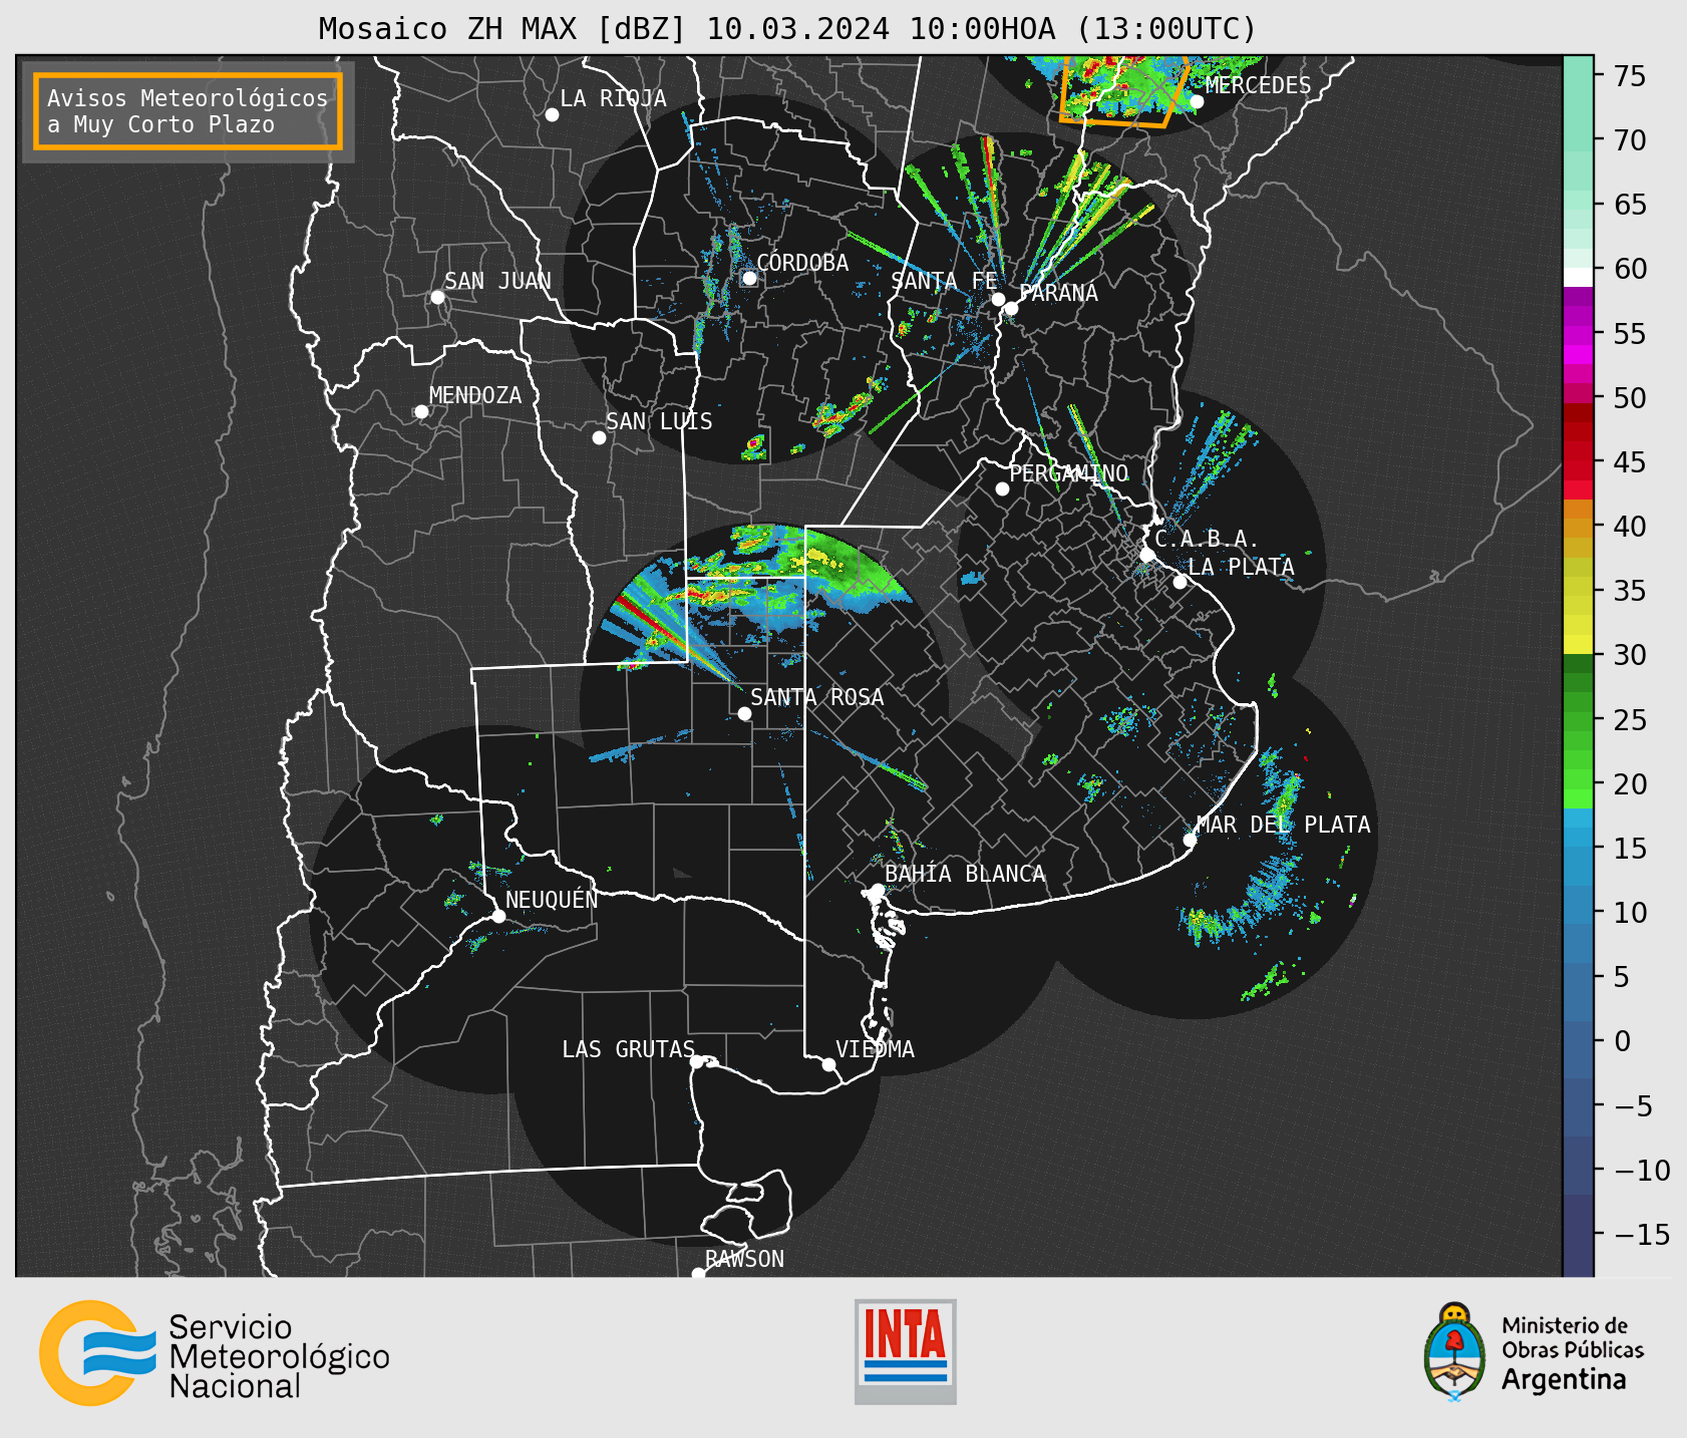Click the C.A.B.A. city marker dot
Viewport: 1687px width, 1438px height.
coord(1148,554)
